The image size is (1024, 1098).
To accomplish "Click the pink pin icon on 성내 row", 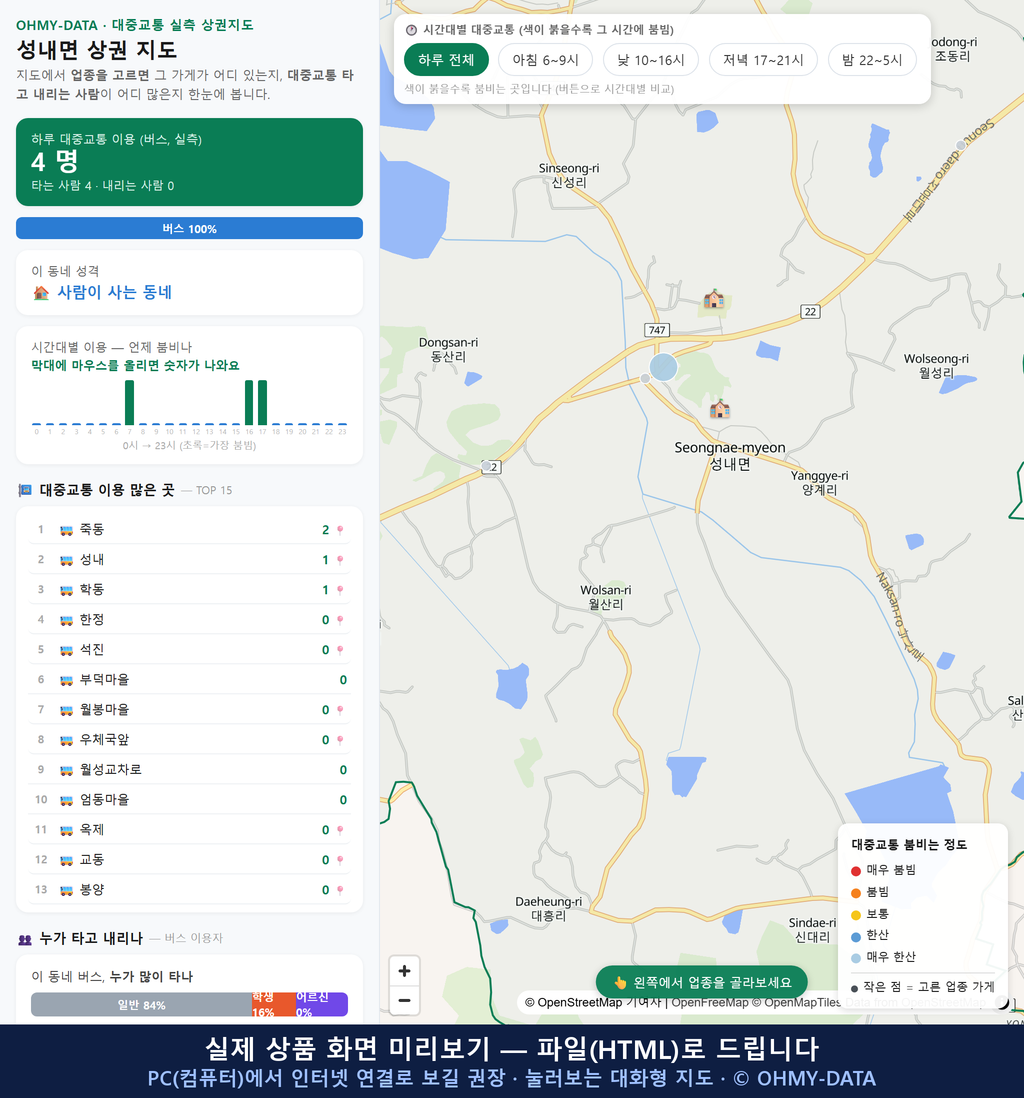I will pyautogui.click(x=340, y=560).
